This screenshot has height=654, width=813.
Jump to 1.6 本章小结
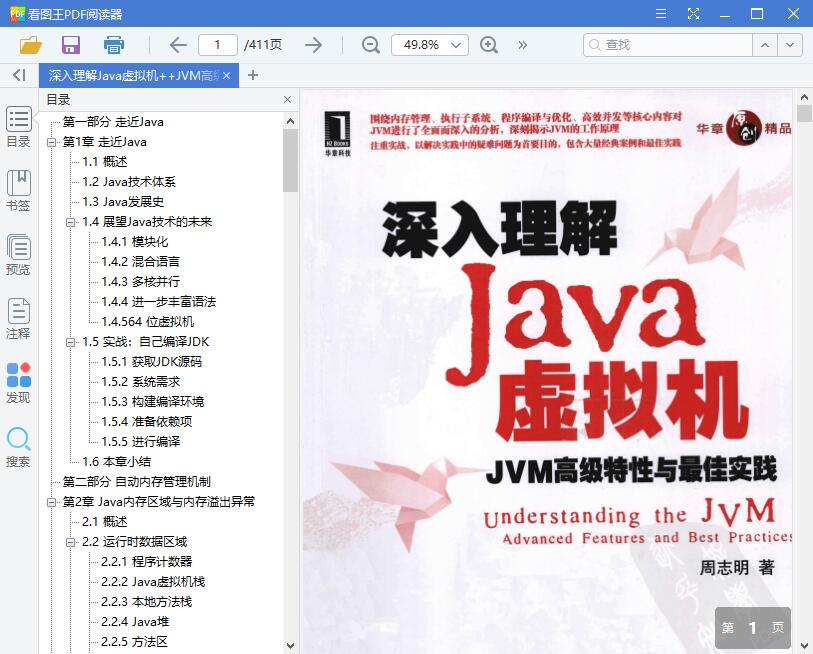(117, 462)
